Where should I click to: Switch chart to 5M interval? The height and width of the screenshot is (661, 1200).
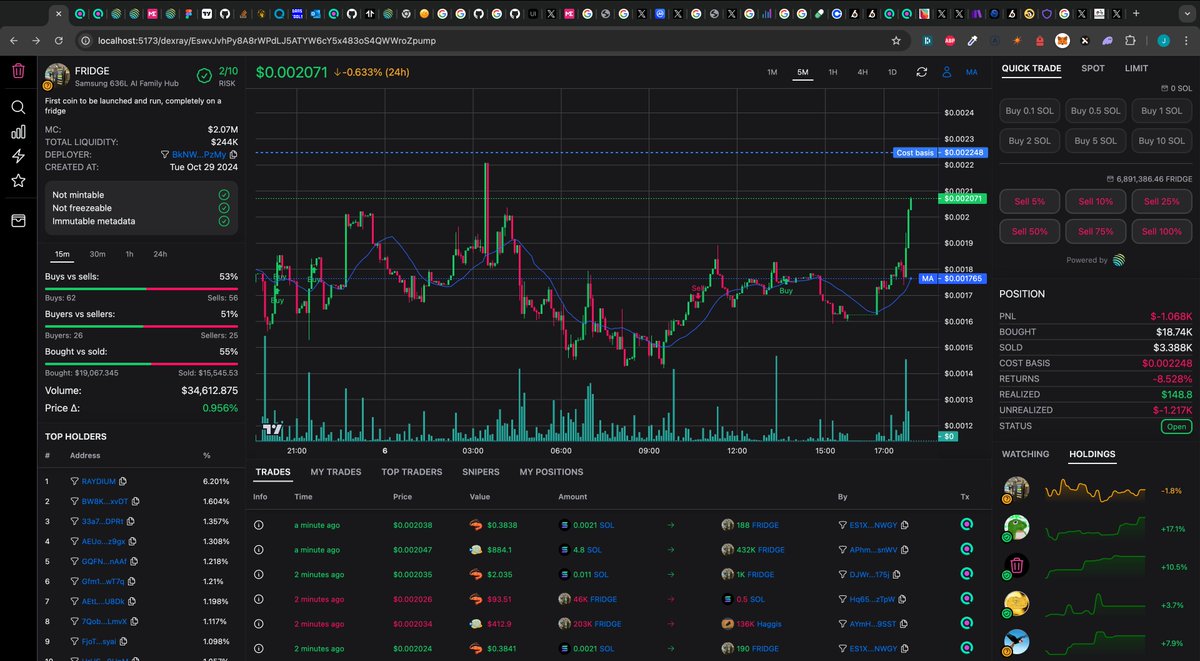pos(803,72)
